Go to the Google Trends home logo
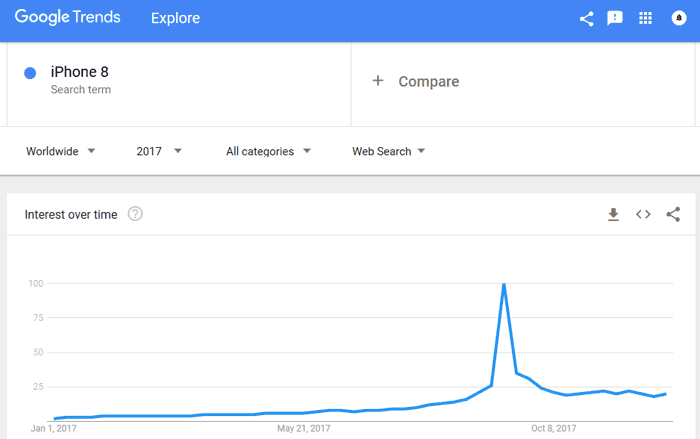700x439 pixels. tap(67, 17)
